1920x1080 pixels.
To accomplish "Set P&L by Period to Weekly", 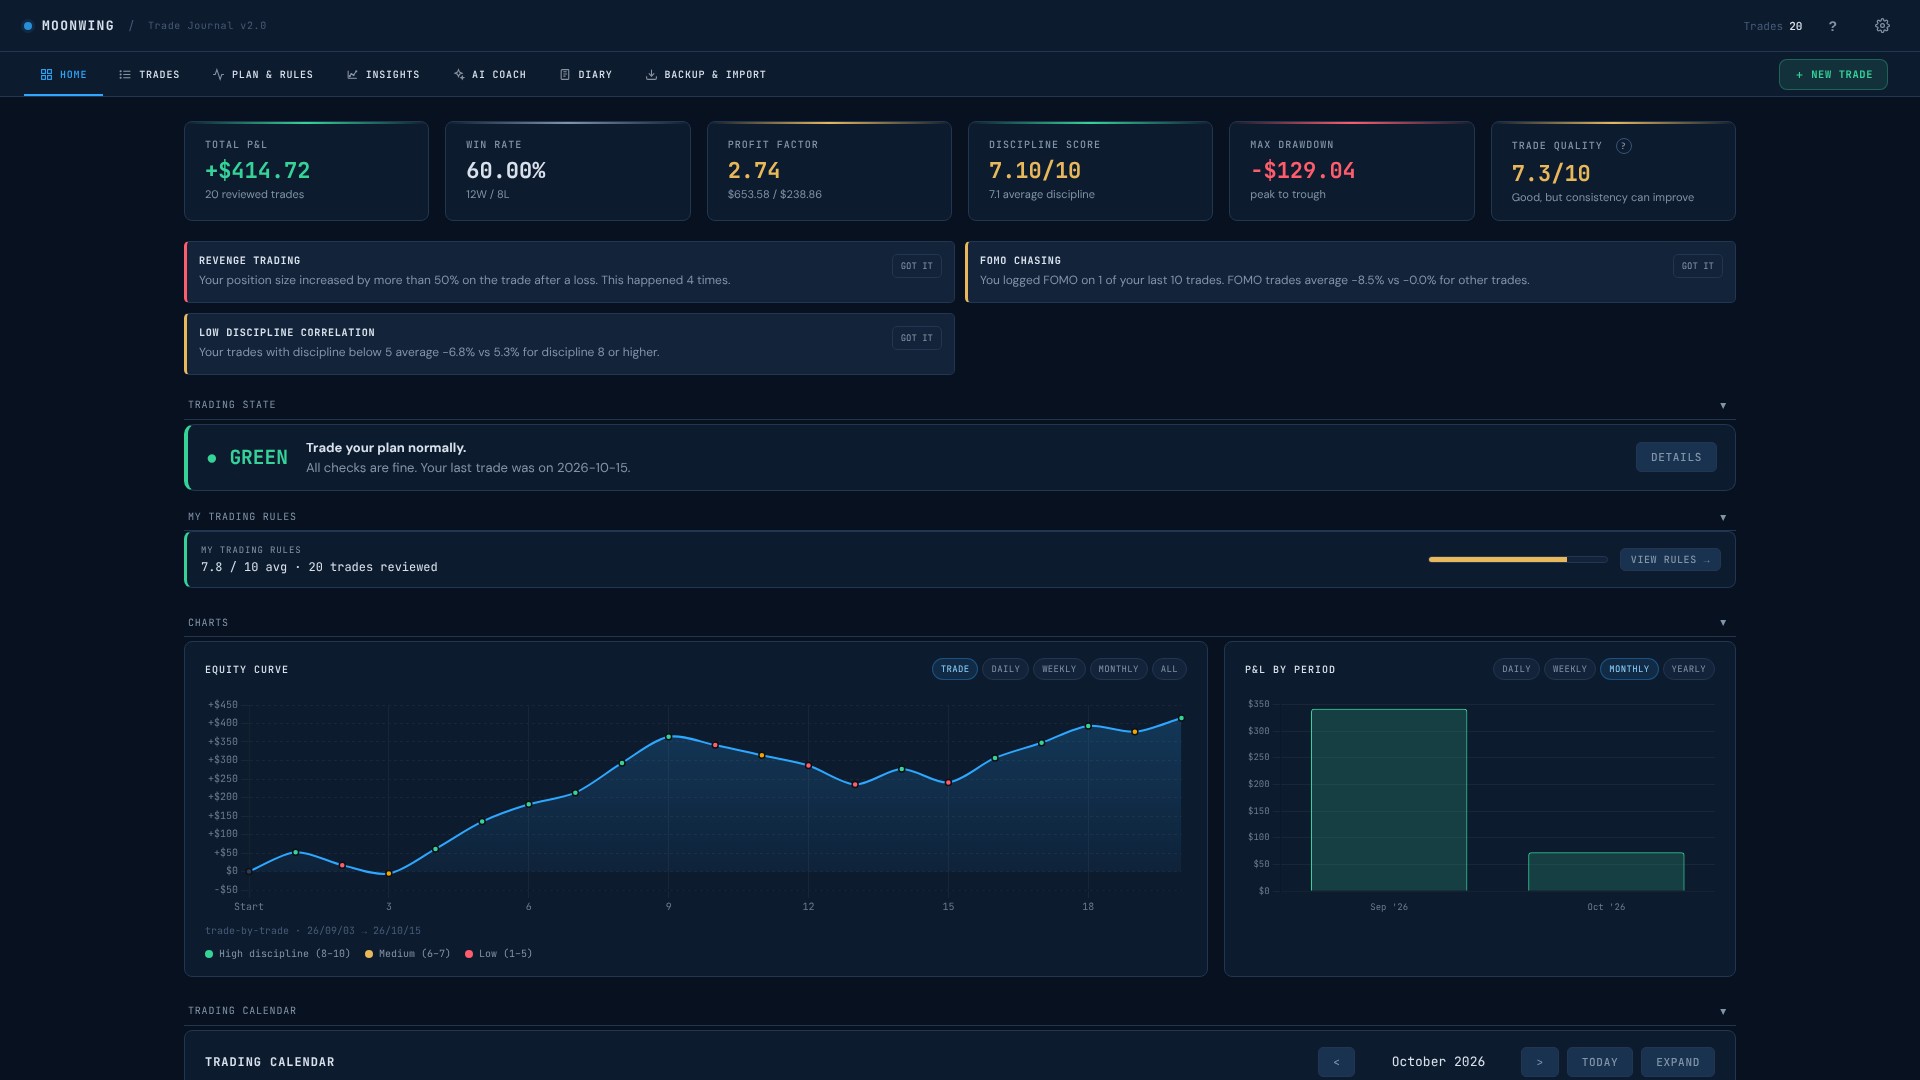I will coord(1570,669).
